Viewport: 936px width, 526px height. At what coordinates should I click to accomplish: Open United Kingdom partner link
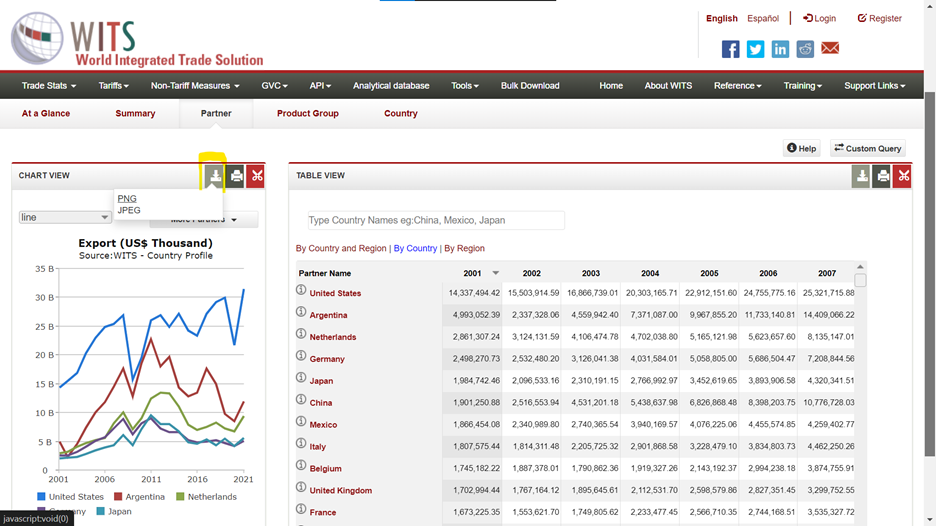340,491
